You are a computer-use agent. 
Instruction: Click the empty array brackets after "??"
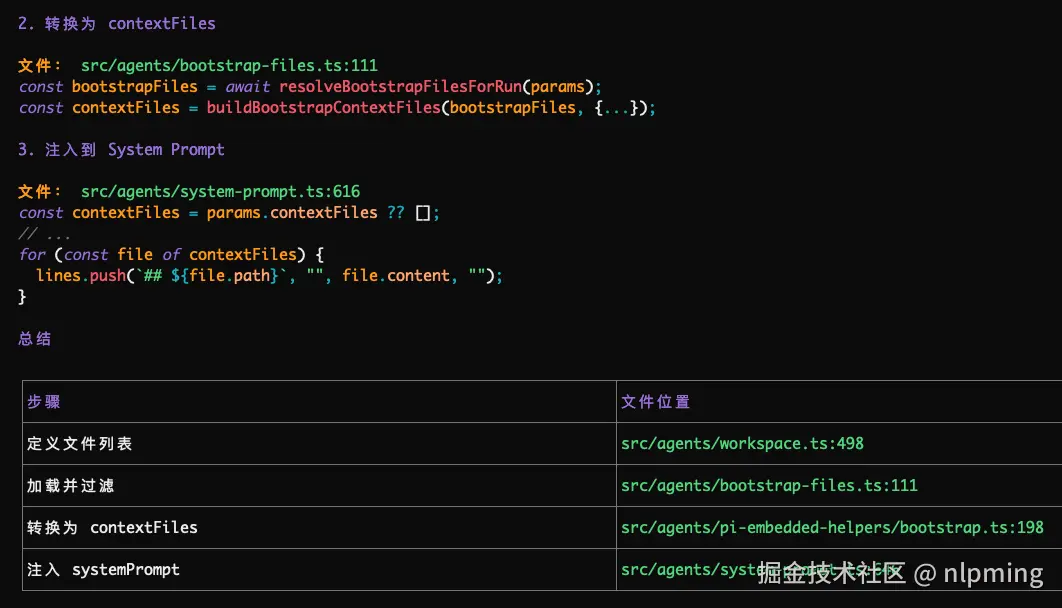click(x=422, y=212)
